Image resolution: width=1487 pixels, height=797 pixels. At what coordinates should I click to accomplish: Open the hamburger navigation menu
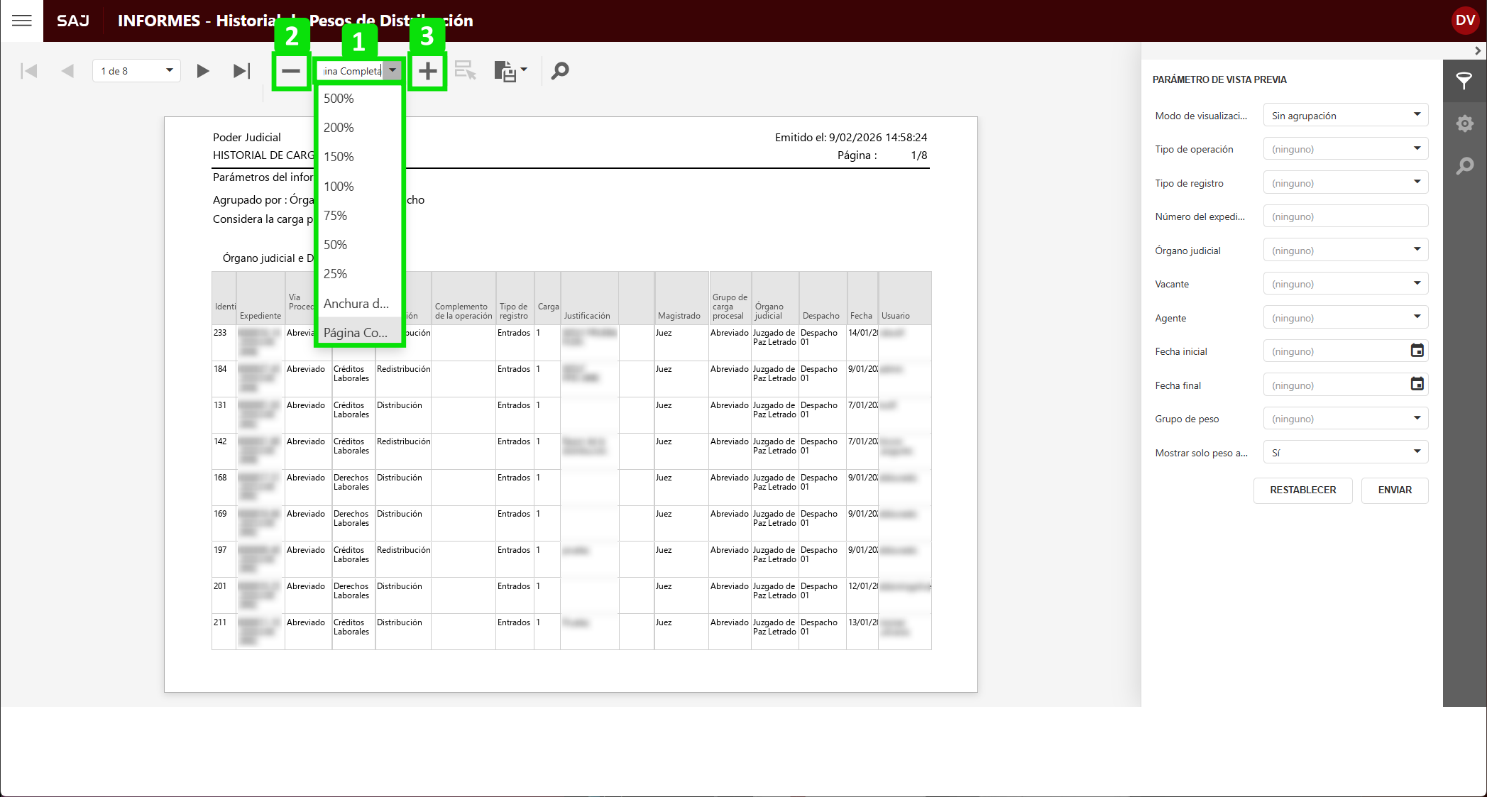[21, 21]
